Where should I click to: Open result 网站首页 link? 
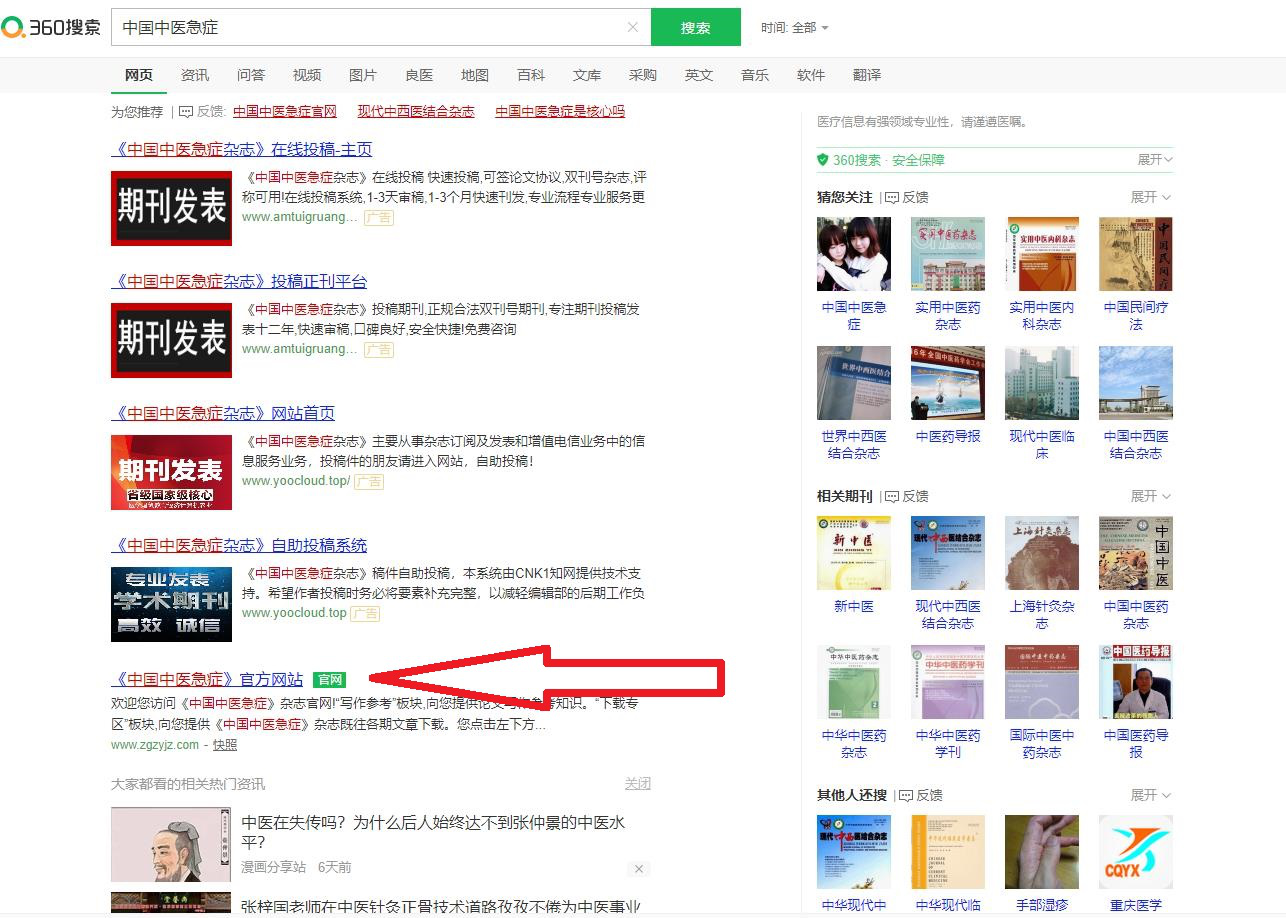(223, 413)
